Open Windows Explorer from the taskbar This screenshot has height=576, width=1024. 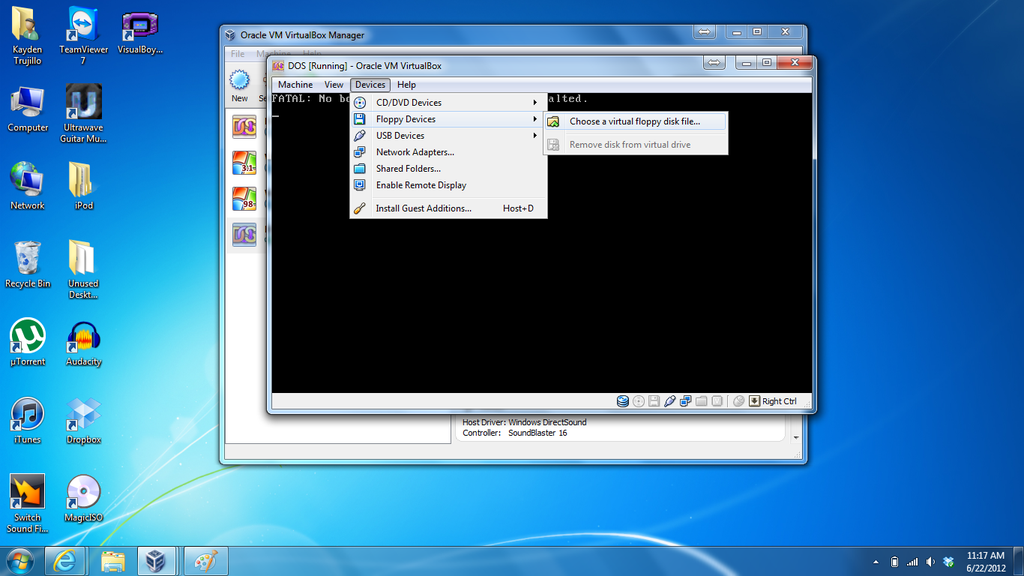112,561
